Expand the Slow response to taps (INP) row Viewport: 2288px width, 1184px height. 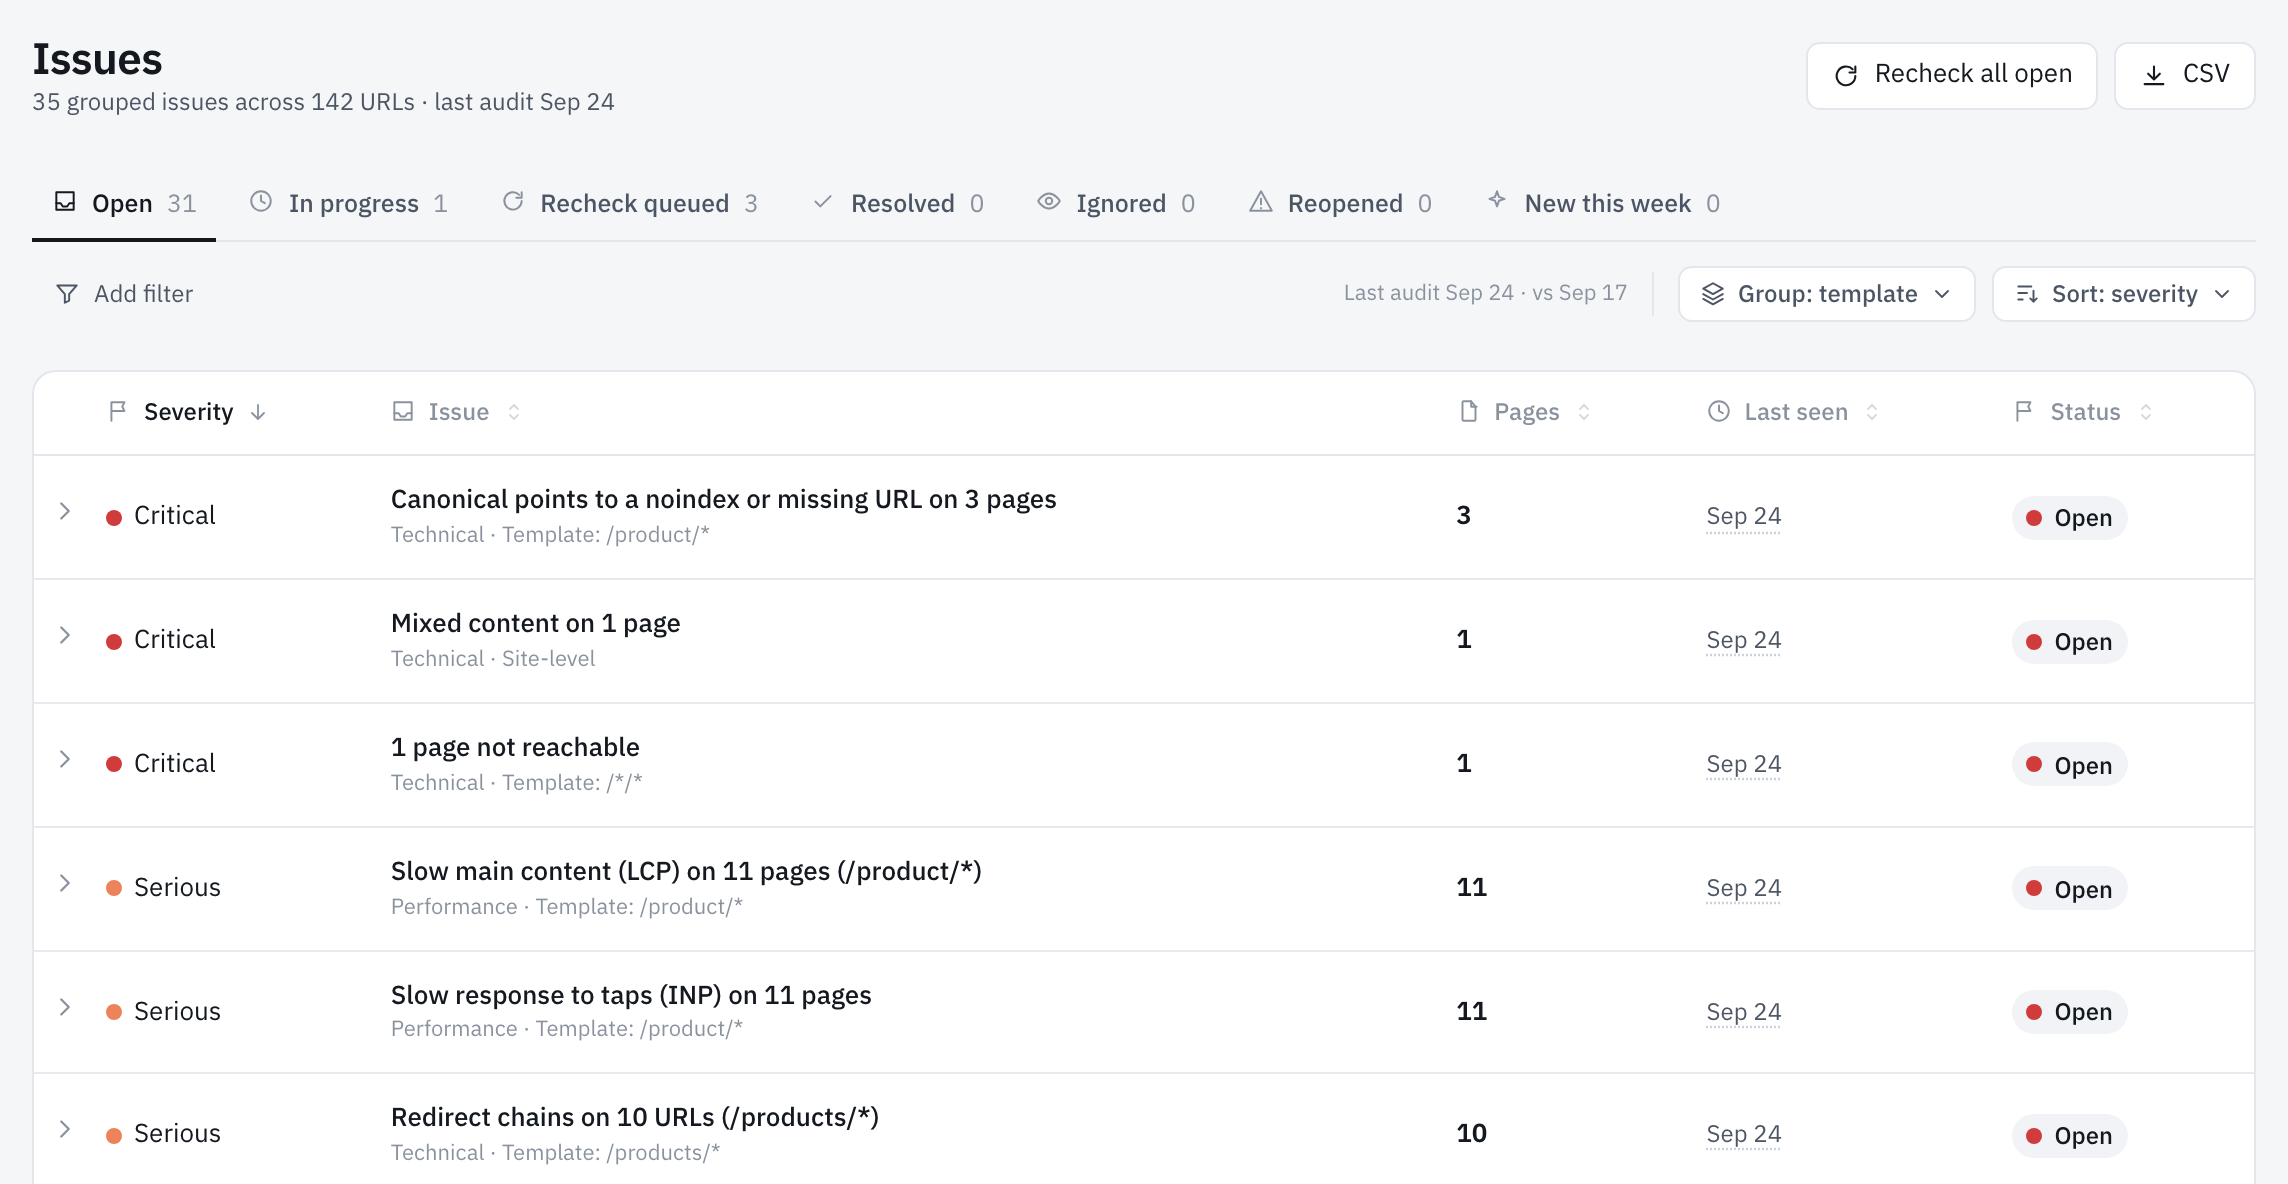(x=65, y=1008)
